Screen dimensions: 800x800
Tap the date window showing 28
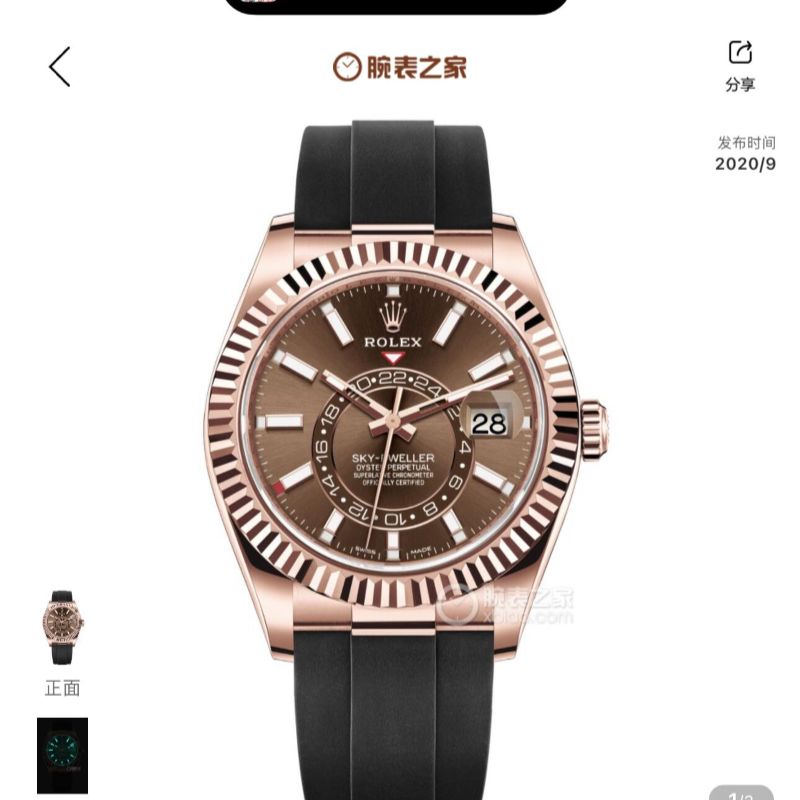(x=489, y=423)
